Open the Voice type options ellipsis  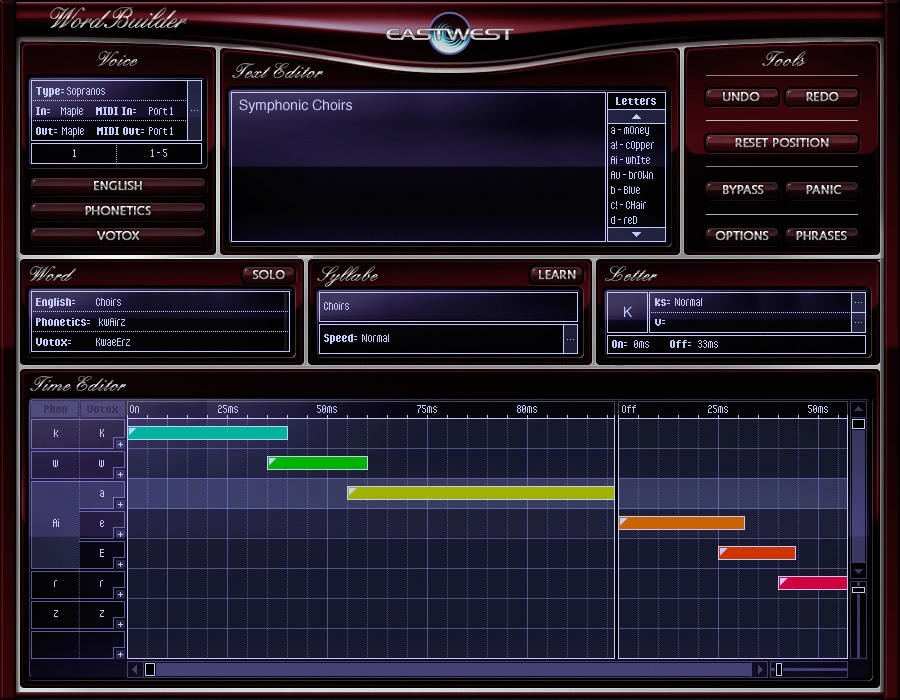click(x=195, y=110)
